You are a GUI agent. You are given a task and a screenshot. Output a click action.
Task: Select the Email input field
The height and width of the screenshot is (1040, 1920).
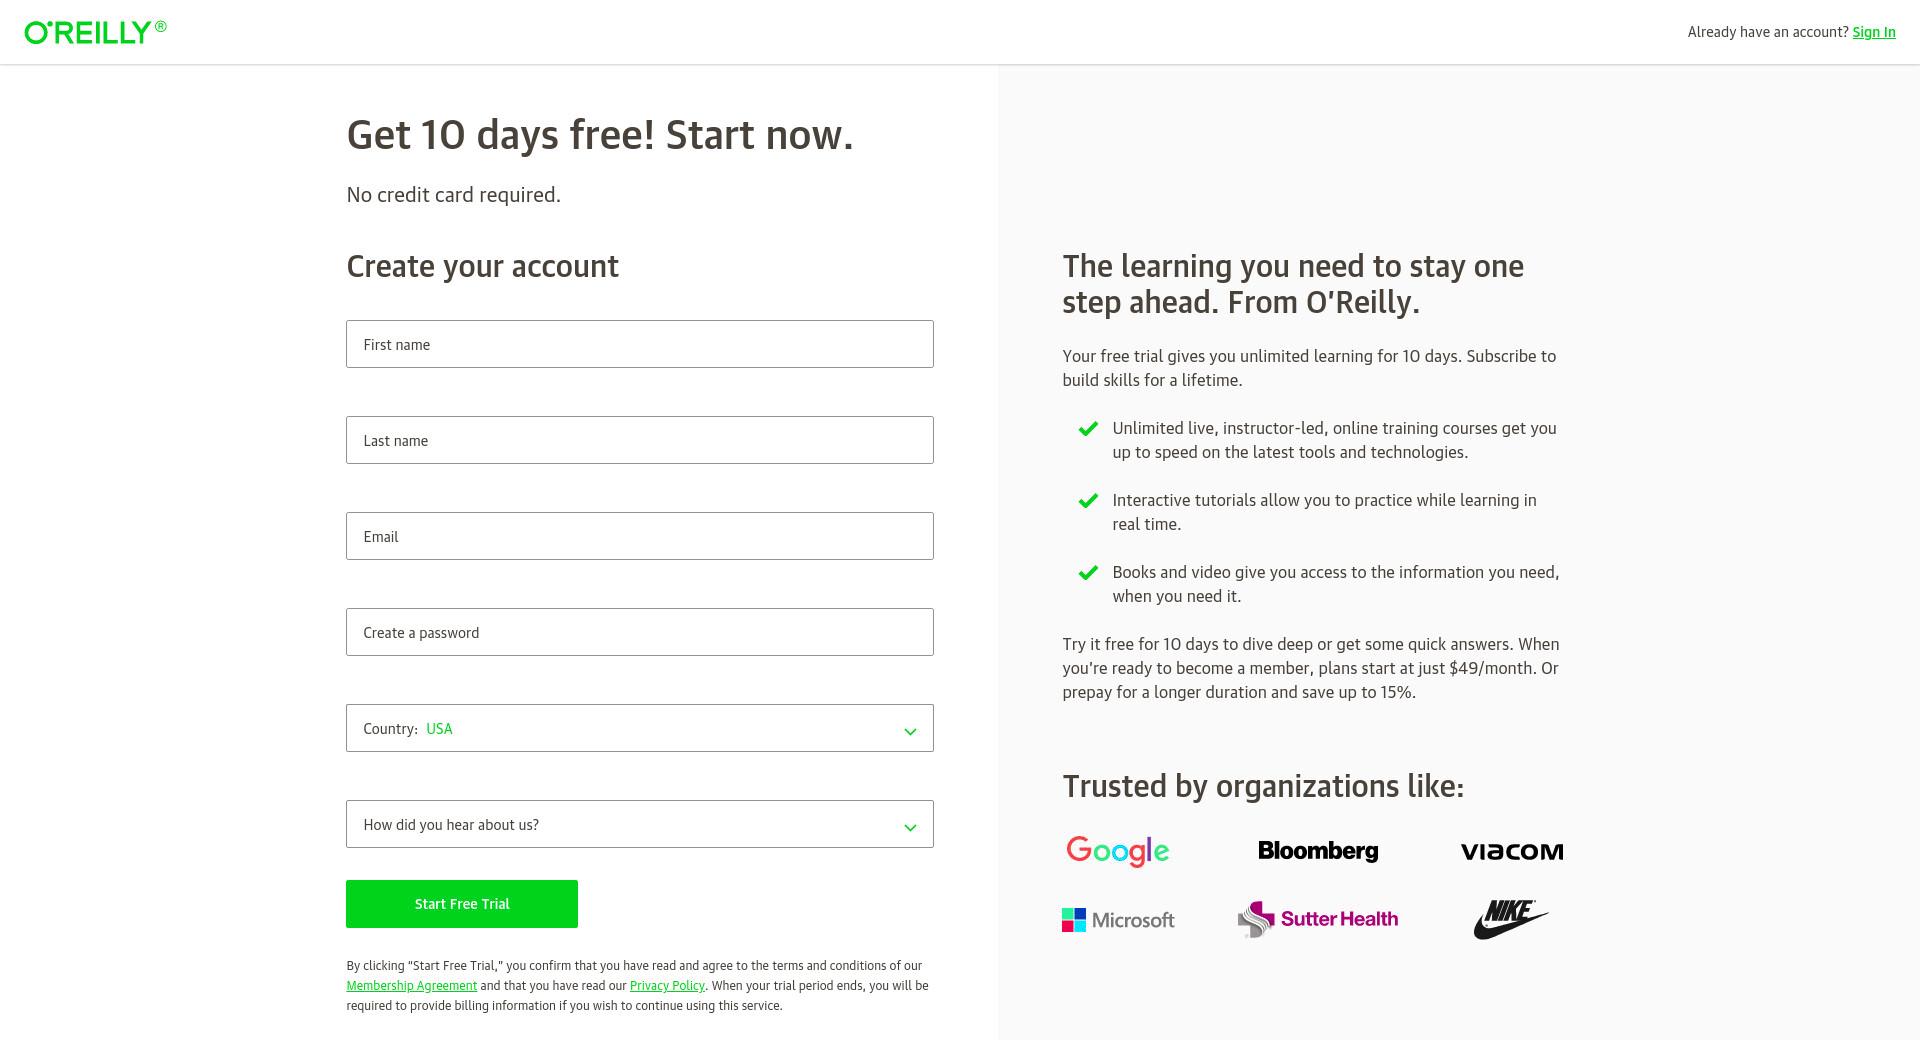640,536
